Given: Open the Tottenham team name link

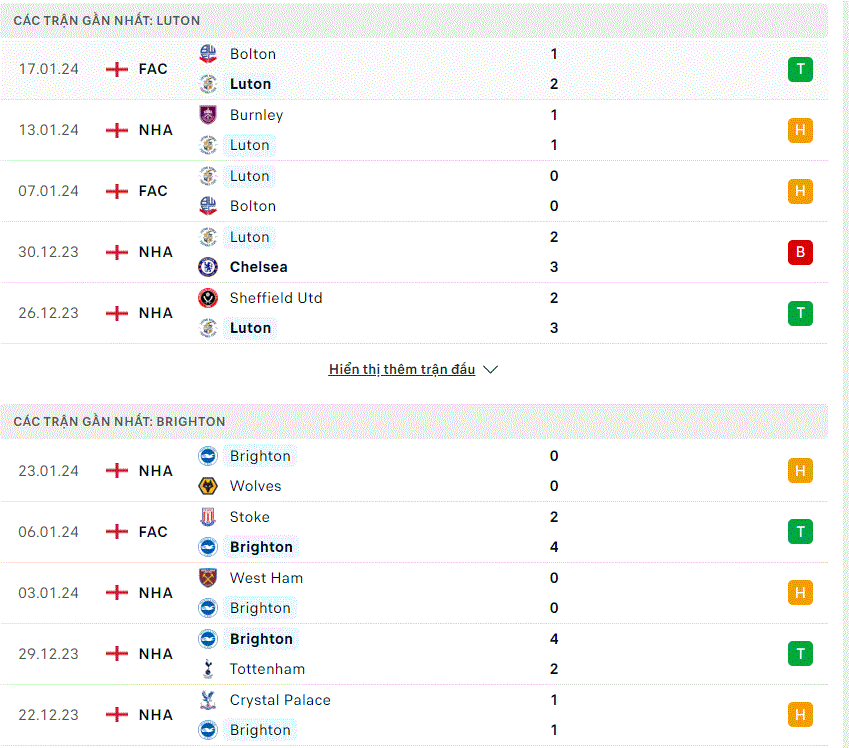Looking at the screenshot, I should (x=267, y=669).
